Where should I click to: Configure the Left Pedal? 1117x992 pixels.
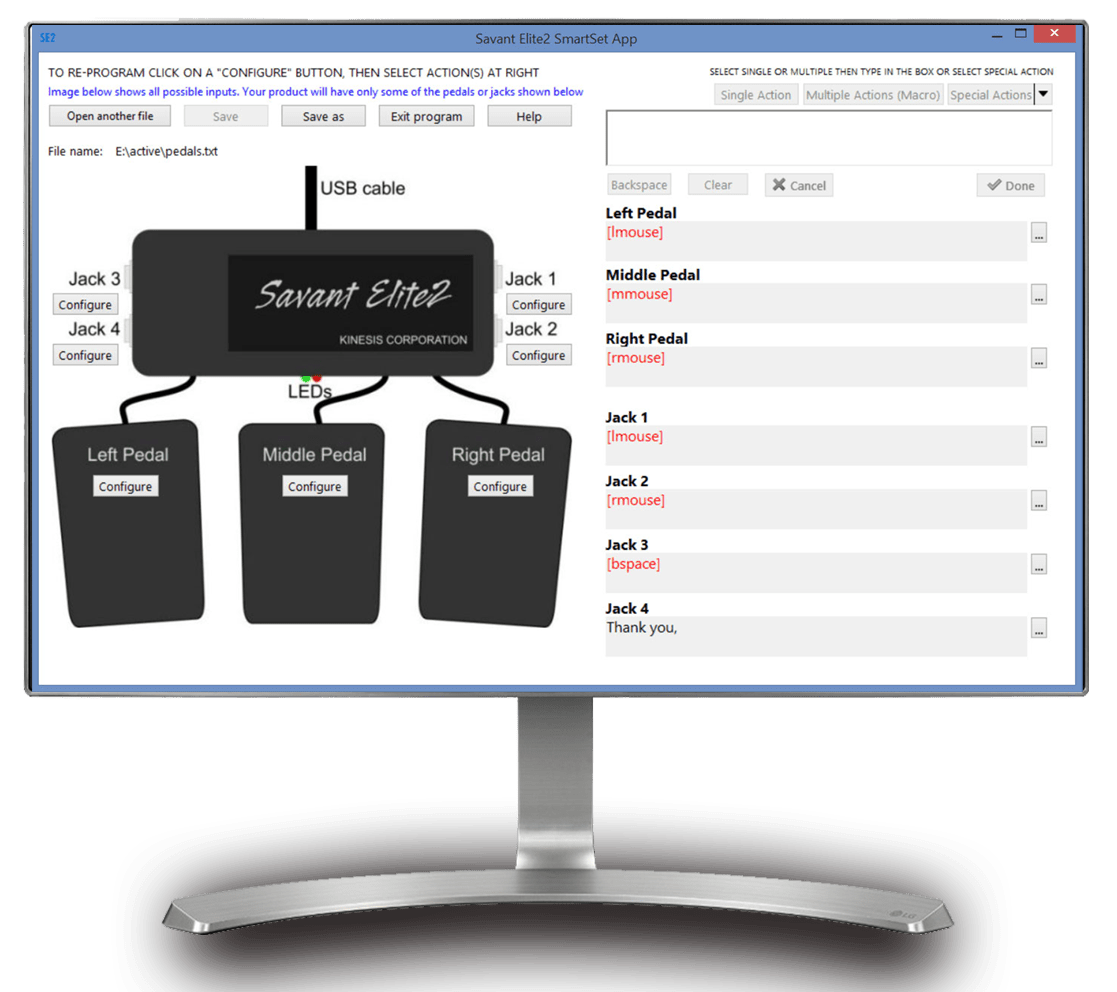click(x=125, y=486)
